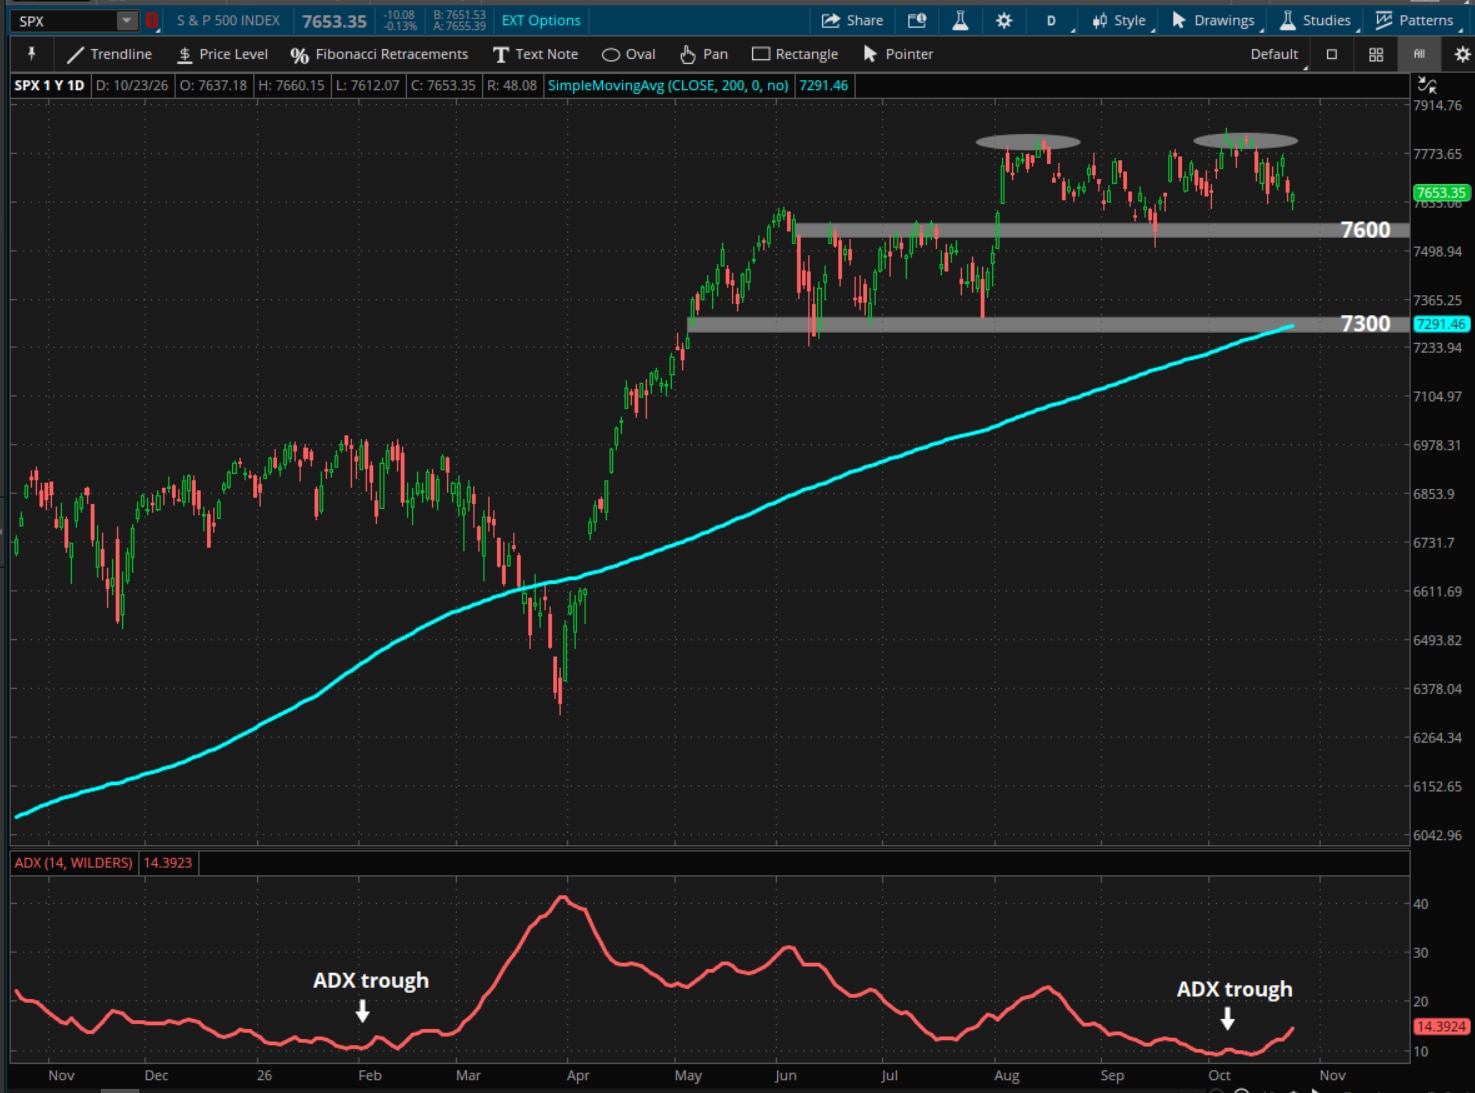Screen dimensions: 1475x1093
Task: Click the 7600 price level label
Action: tap(1365, 230)
